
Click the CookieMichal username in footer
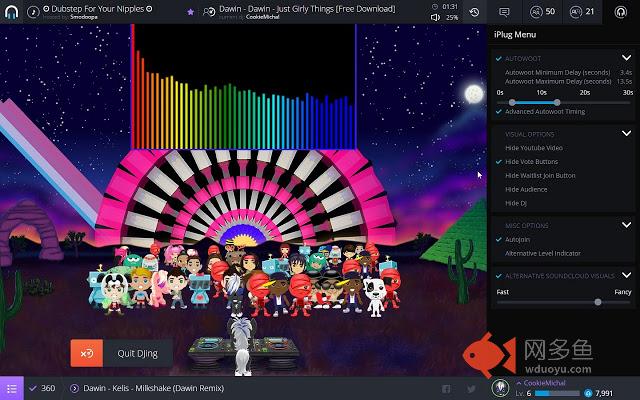[544, 383]
